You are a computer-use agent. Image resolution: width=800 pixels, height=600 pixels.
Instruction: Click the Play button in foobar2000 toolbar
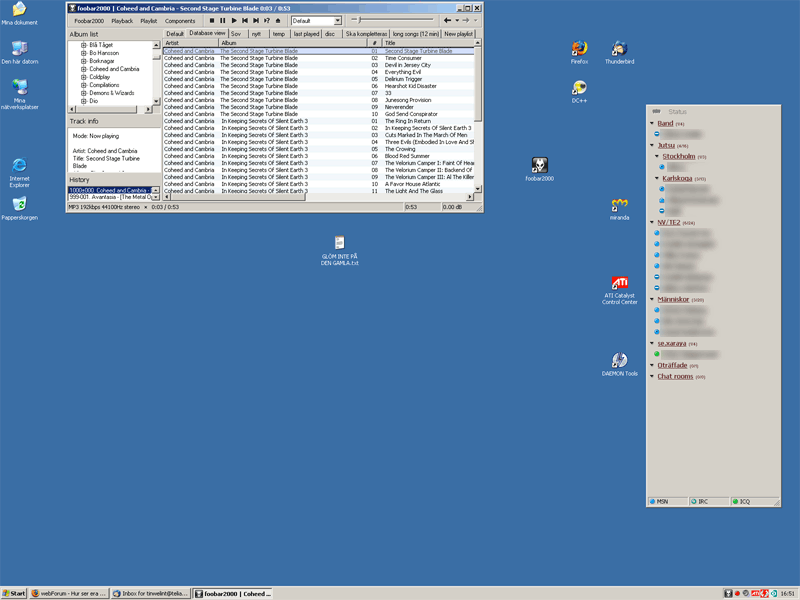[x=234, y=21]
